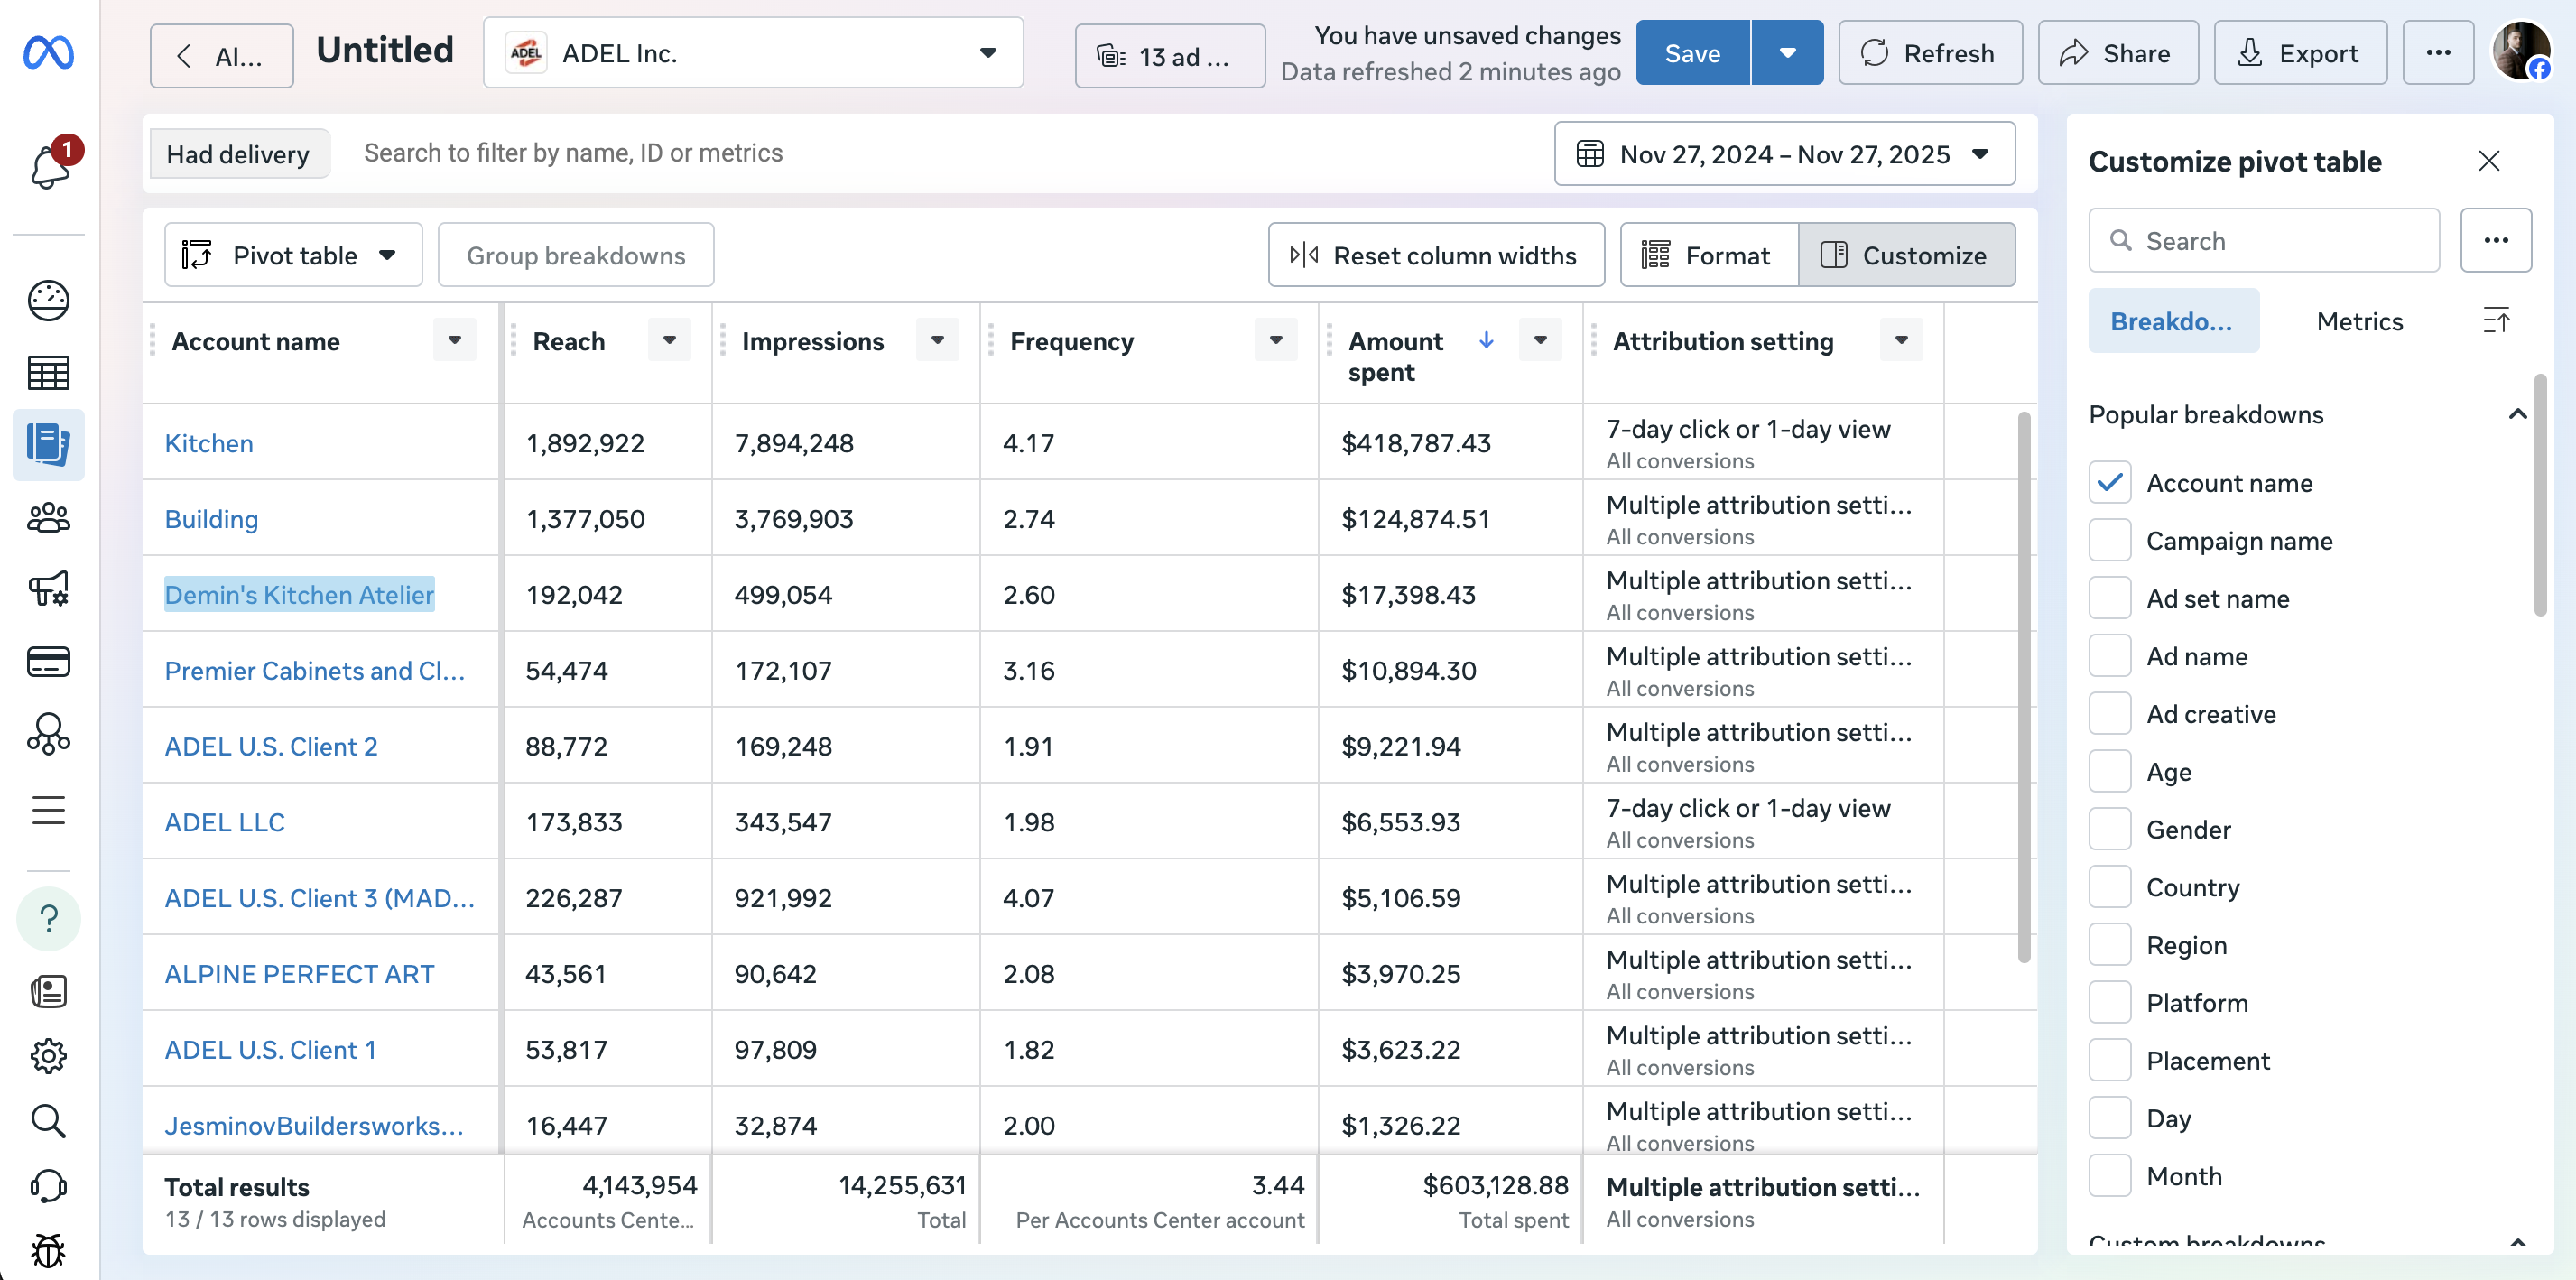Open the Billing card icon
2576x1280 pixels.
[48, 661]
